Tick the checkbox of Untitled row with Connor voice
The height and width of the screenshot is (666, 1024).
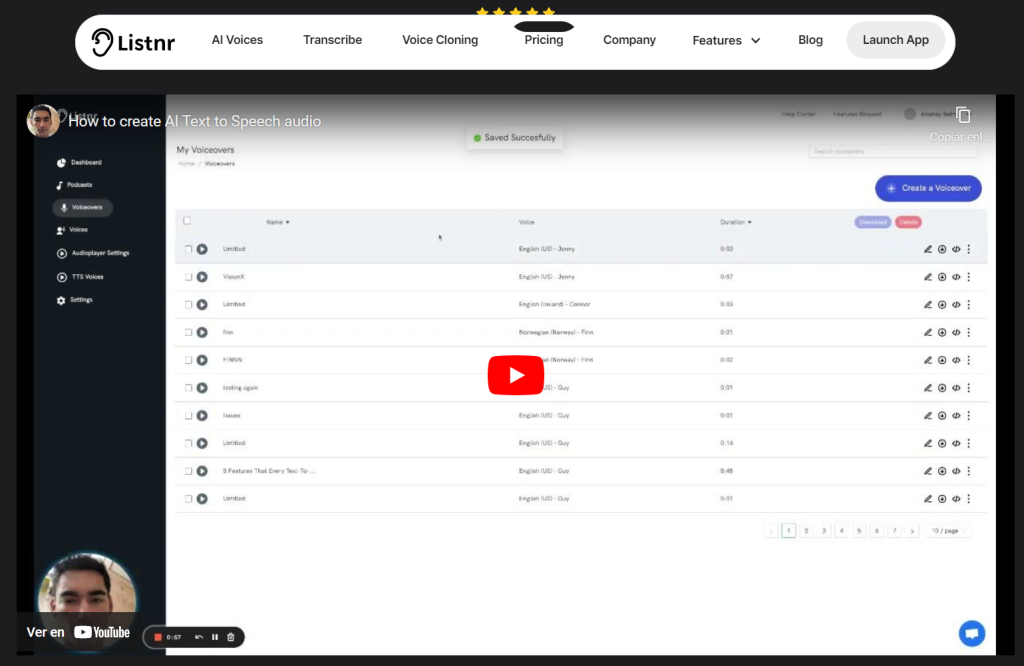tap(188, 304)
